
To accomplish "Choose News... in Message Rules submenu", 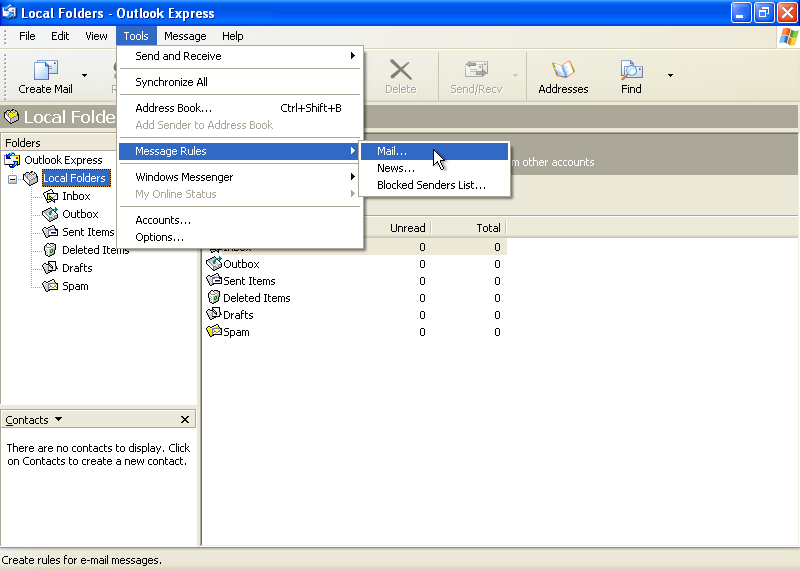I will click(x=434, y=168).
